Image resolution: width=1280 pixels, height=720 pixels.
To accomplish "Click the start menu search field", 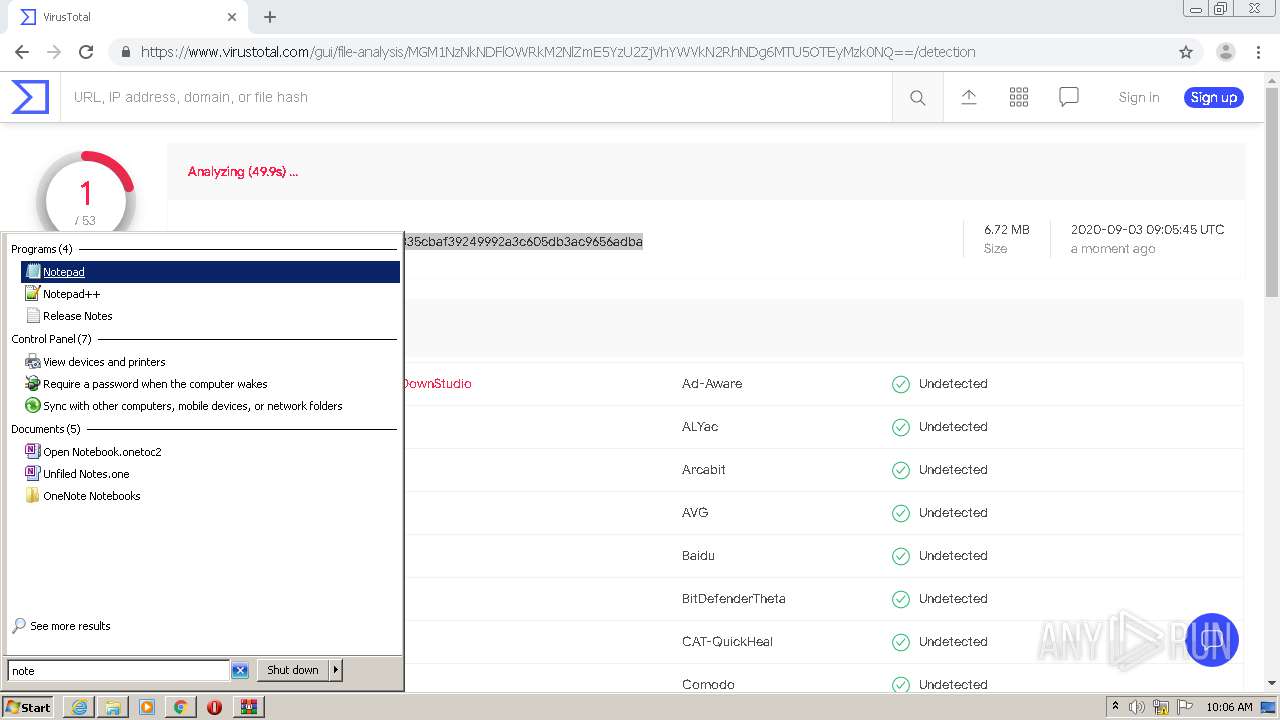I will [x=118, y=671].
